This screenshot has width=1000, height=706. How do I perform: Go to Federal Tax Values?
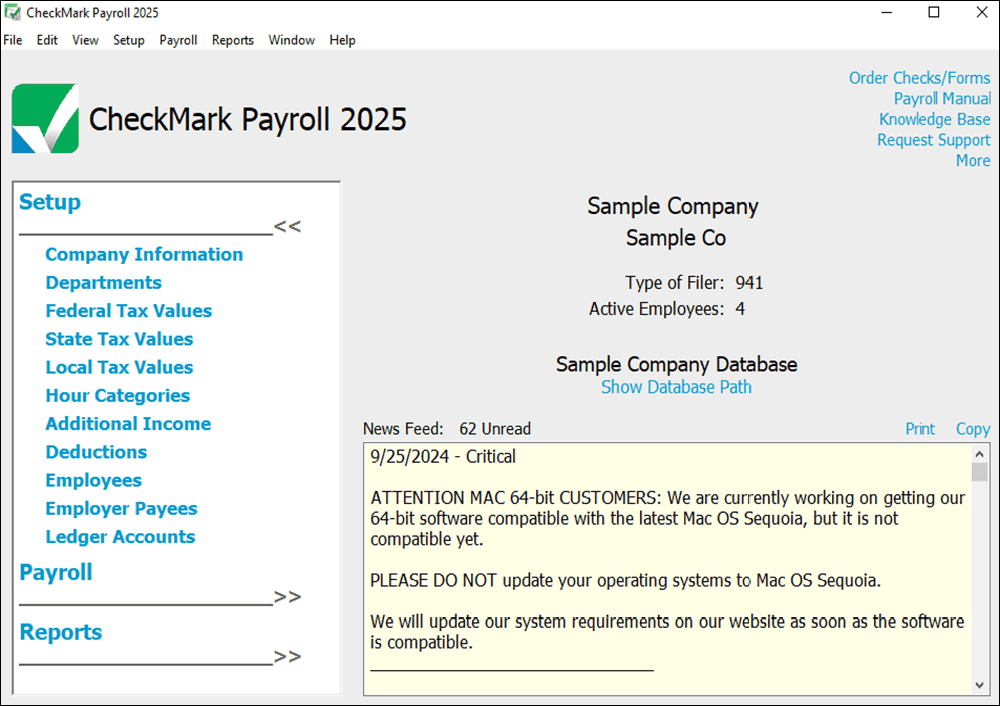click(128, 311)
